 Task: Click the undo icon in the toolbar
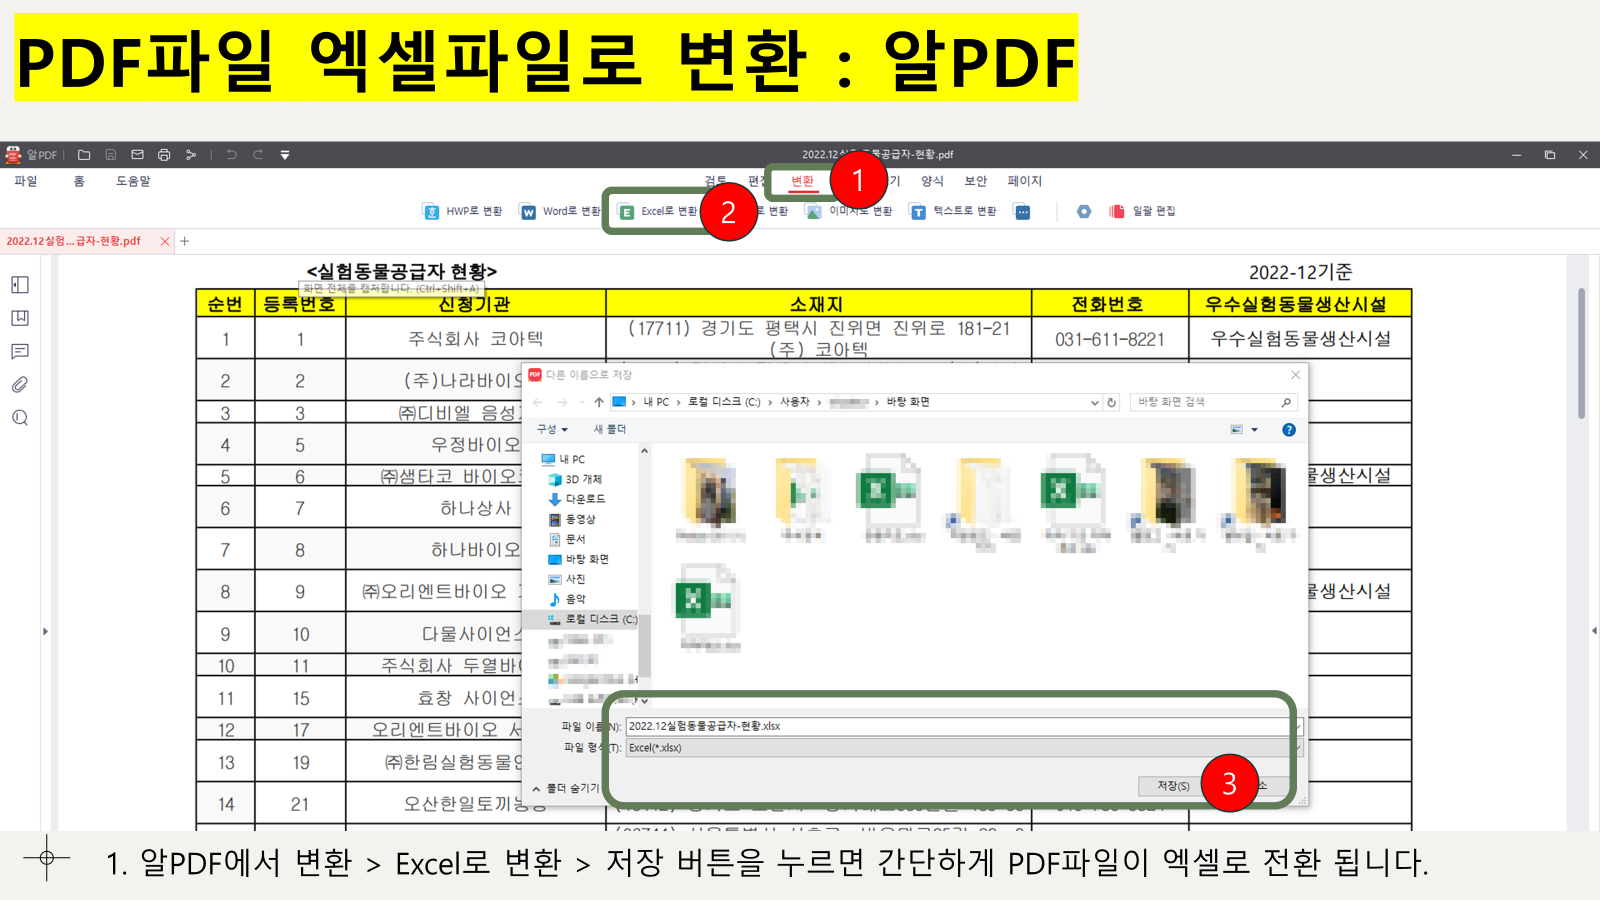click(233, 155)
